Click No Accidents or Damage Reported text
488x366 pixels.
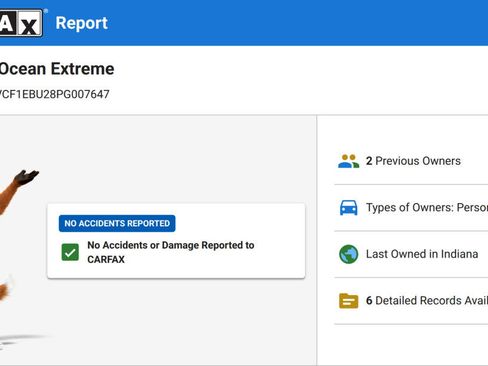[171, 252]
